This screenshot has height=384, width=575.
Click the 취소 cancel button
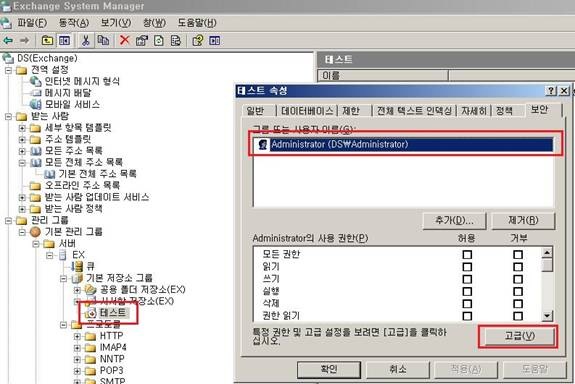(398, 369)
